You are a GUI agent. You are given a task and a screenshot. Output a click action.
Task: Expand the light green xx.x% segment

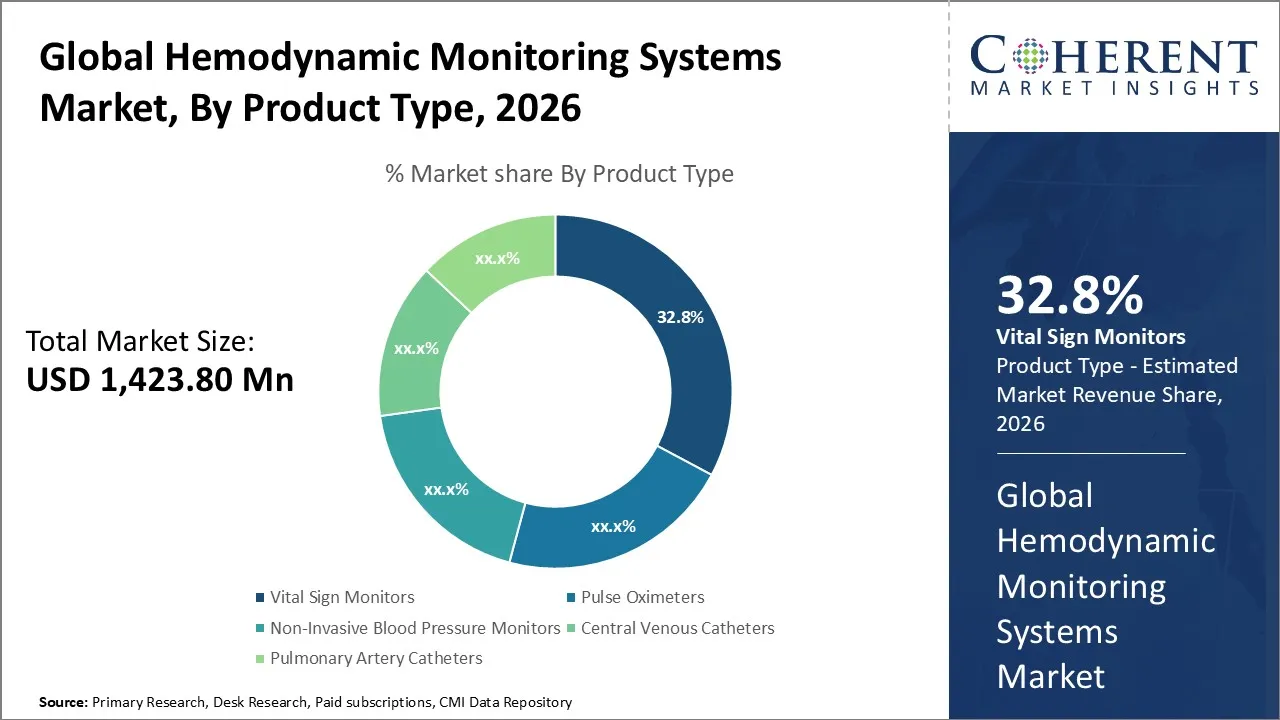coord(497,258)
